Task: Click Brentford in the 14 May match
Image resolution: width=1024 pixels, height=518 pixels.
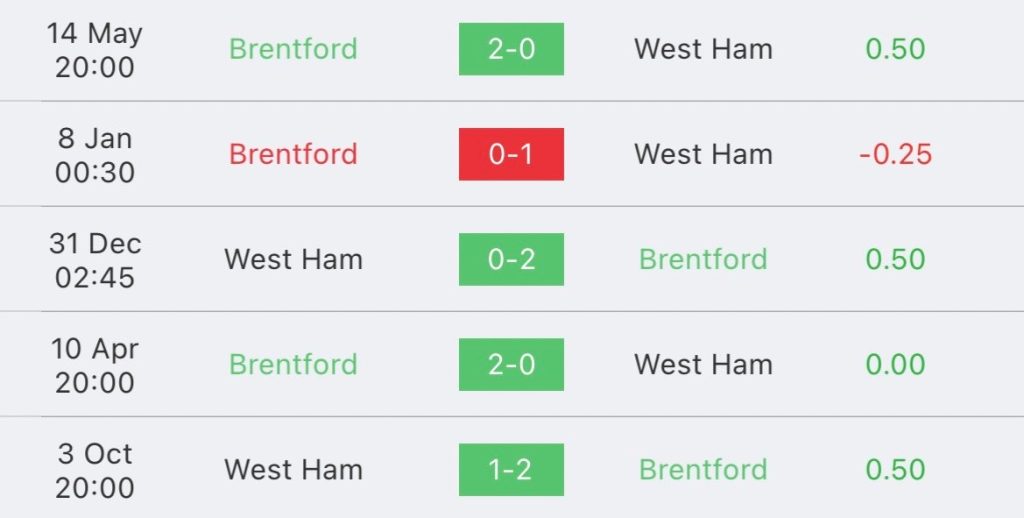Action: coord(293,49)
